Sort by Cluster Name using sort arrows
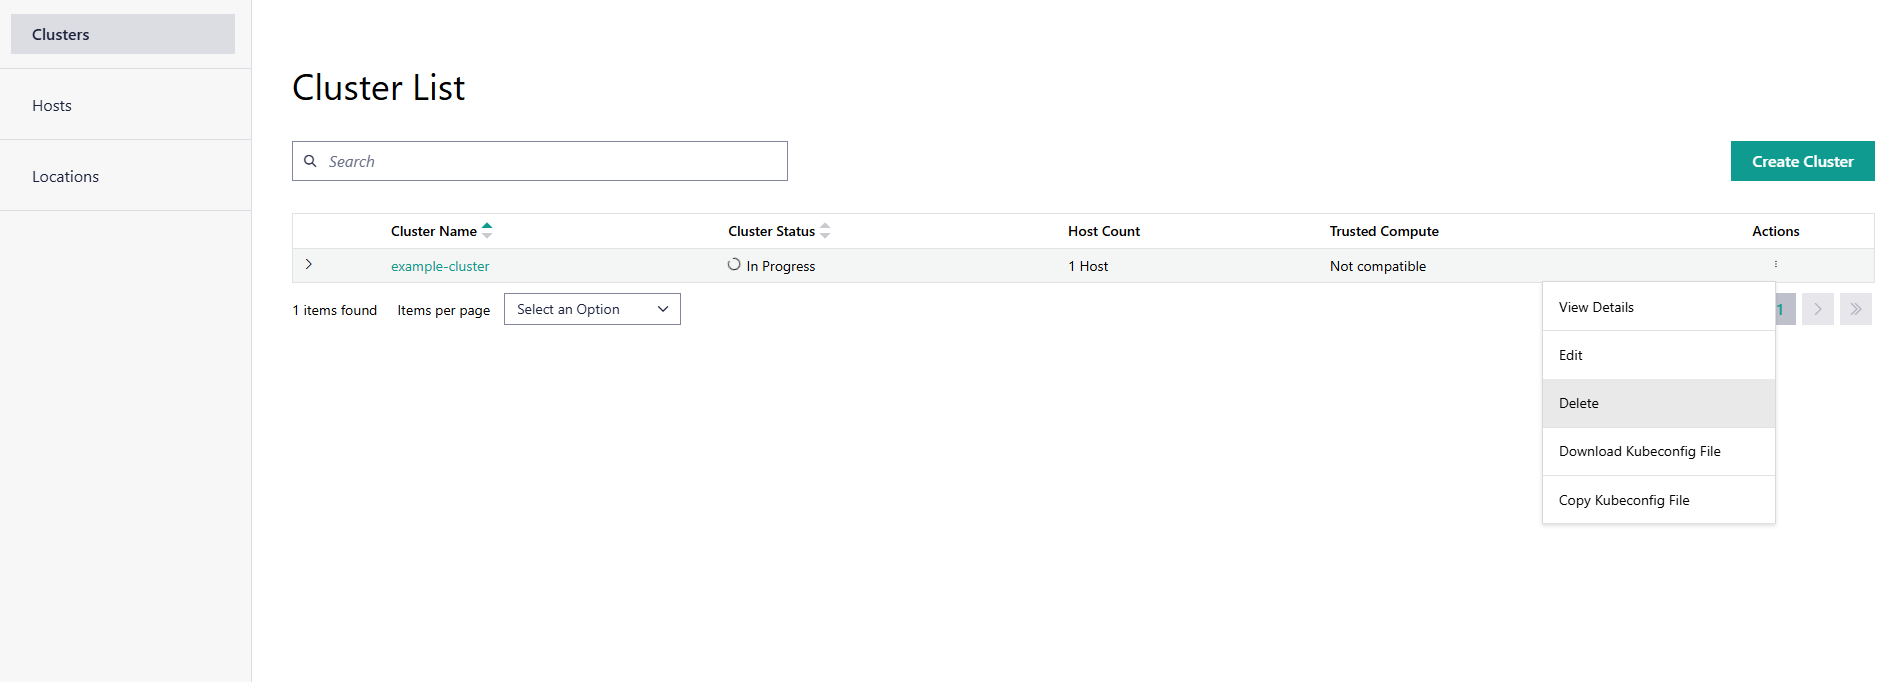Image resolution: width=1903 pixels, height=682 pixels. (487, 231)
